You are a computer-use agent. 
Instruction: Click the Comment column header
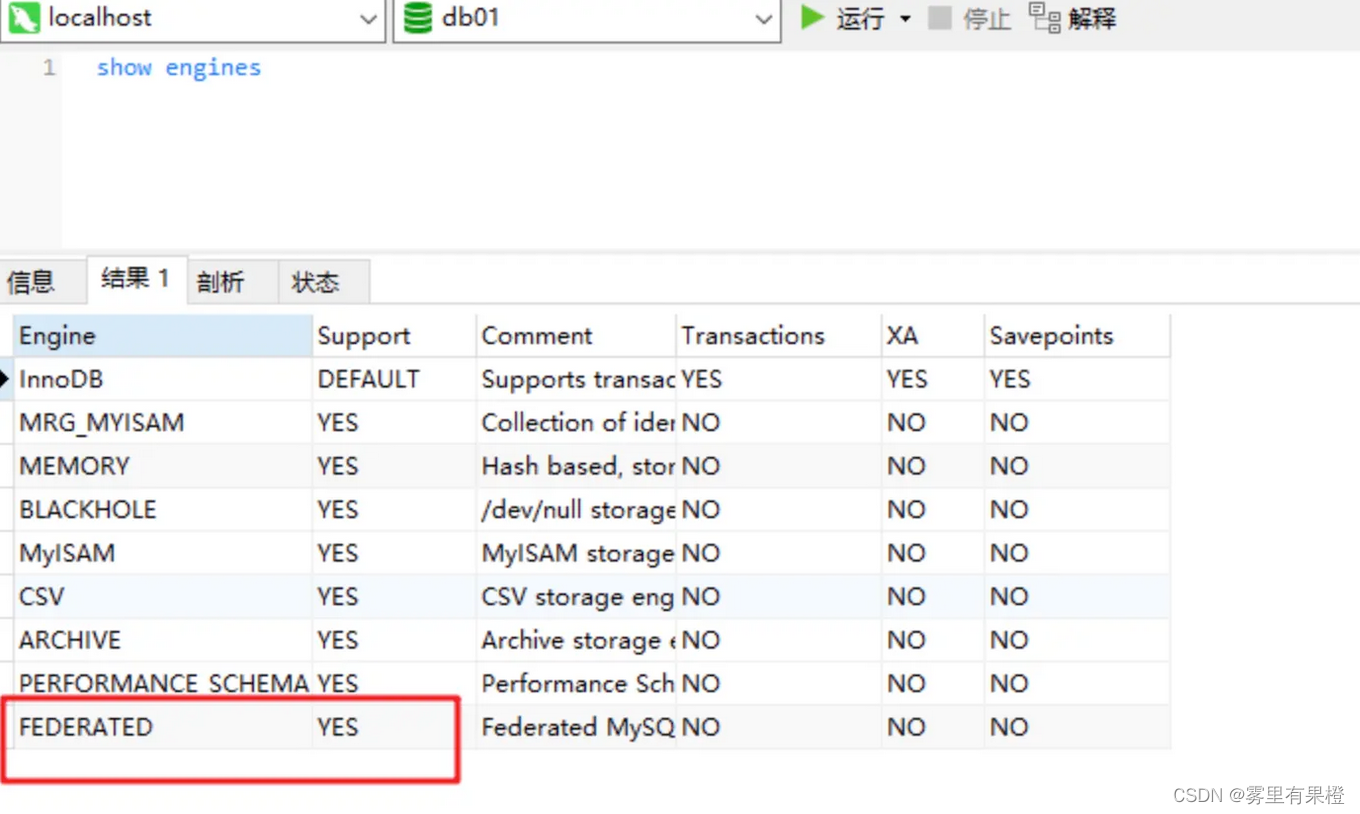tap(577, 336)
